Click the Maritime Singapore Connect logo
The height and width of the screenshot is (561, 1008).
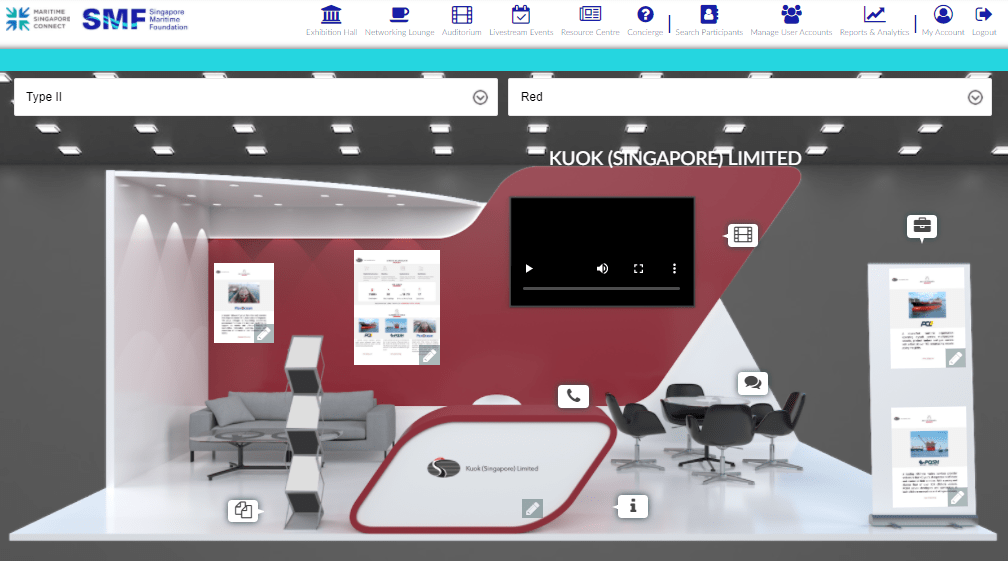click(38, 19)
